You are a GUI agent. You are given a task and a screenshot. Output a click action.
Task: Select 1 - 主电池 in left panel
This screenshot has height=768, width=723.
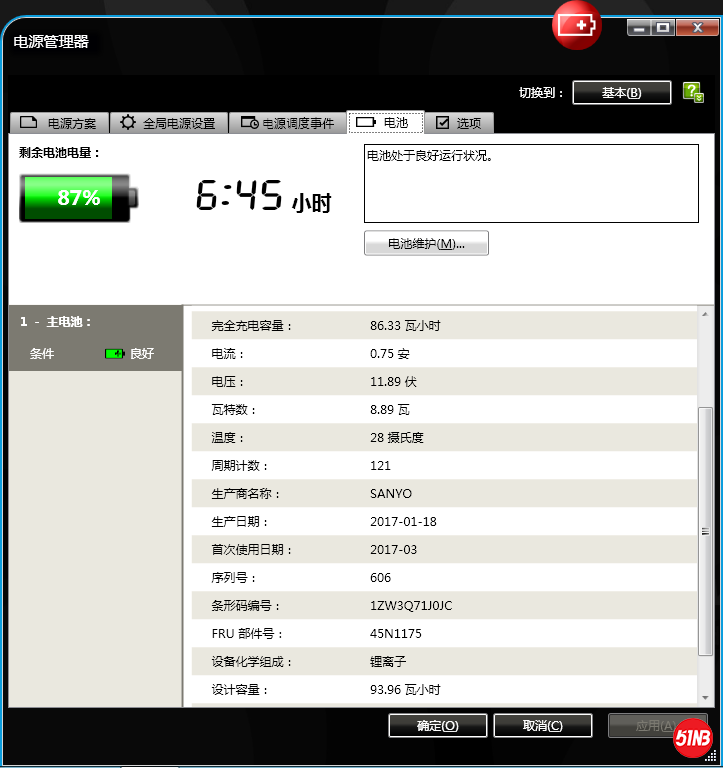click(x=56, y=322)
